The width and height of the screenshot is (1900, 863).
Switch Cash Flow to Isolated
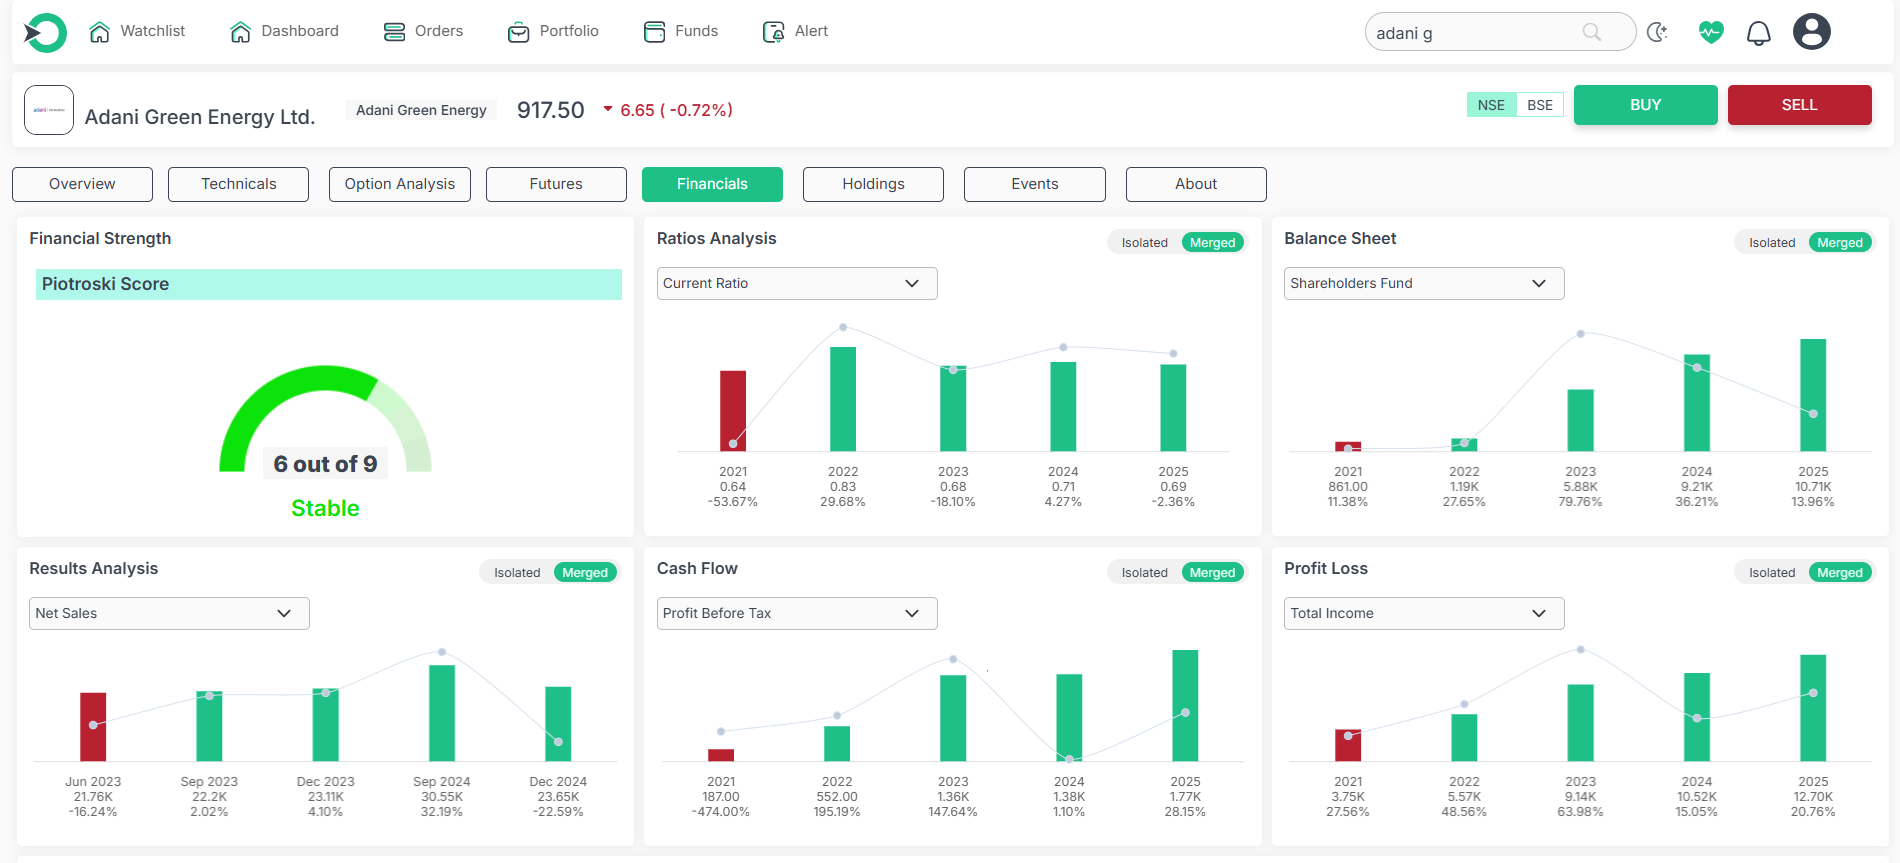tap(1144, 573)
